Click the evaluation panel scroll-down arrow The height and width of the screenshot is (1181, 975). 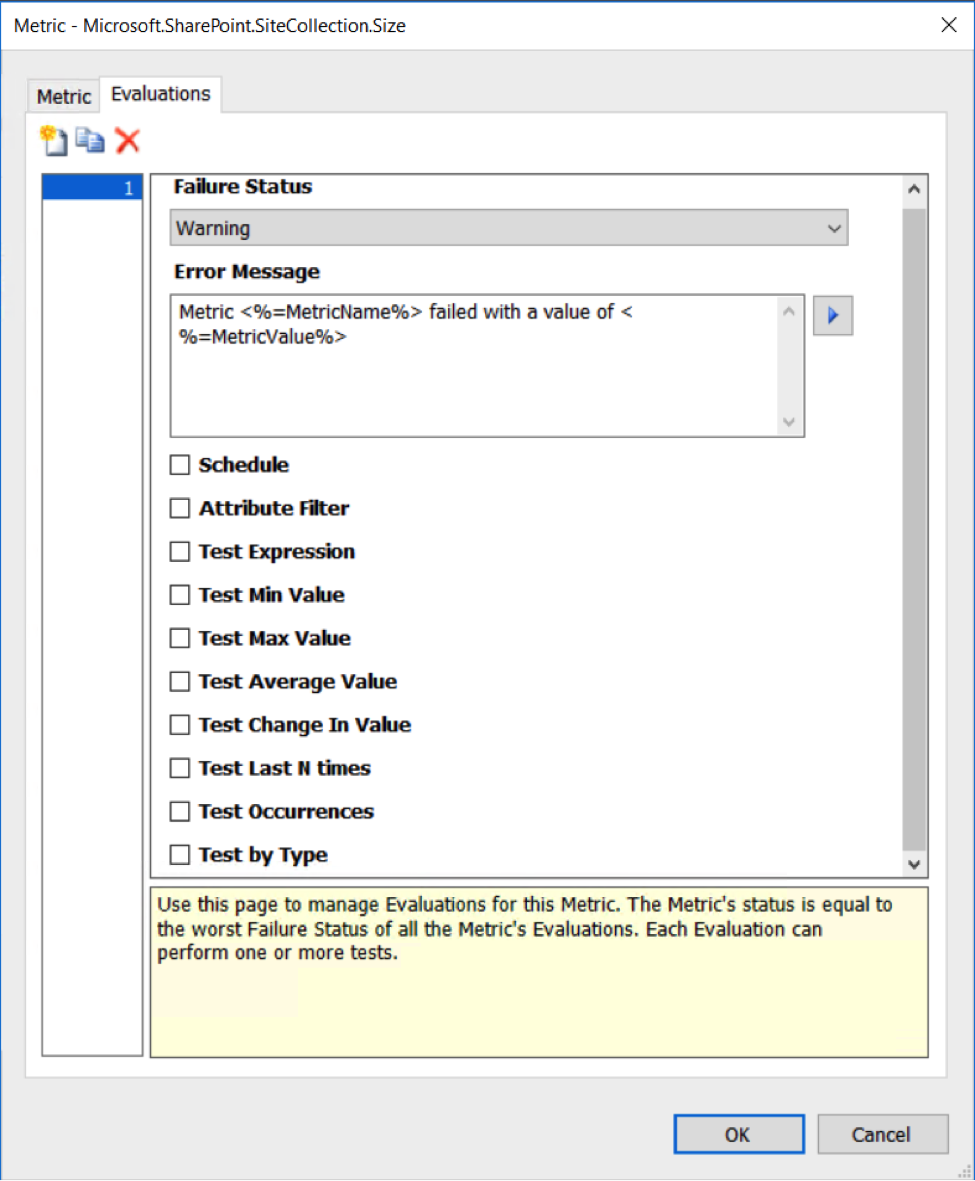click(x=914, y=864)
